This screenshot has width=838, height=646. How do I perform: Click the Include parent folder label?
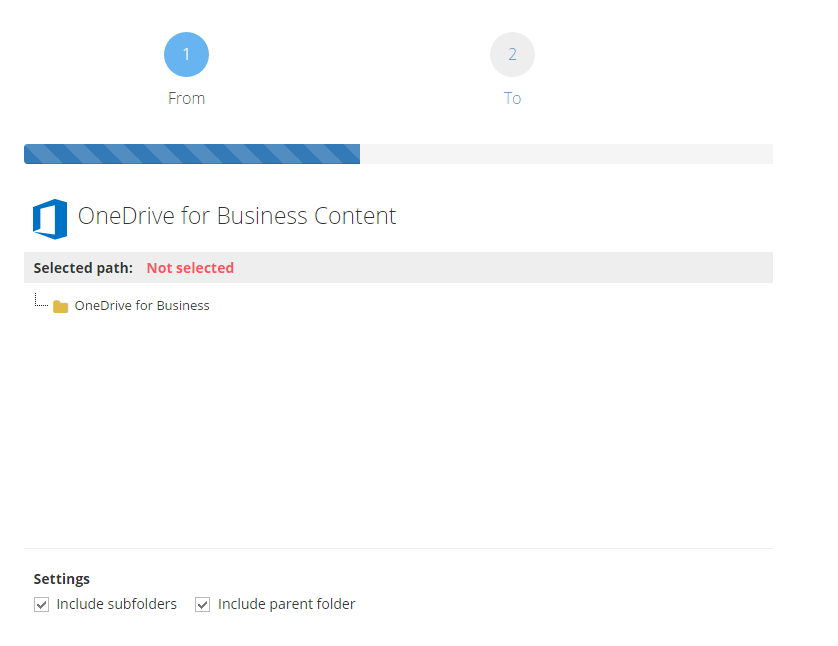click(x=286, y=604)
